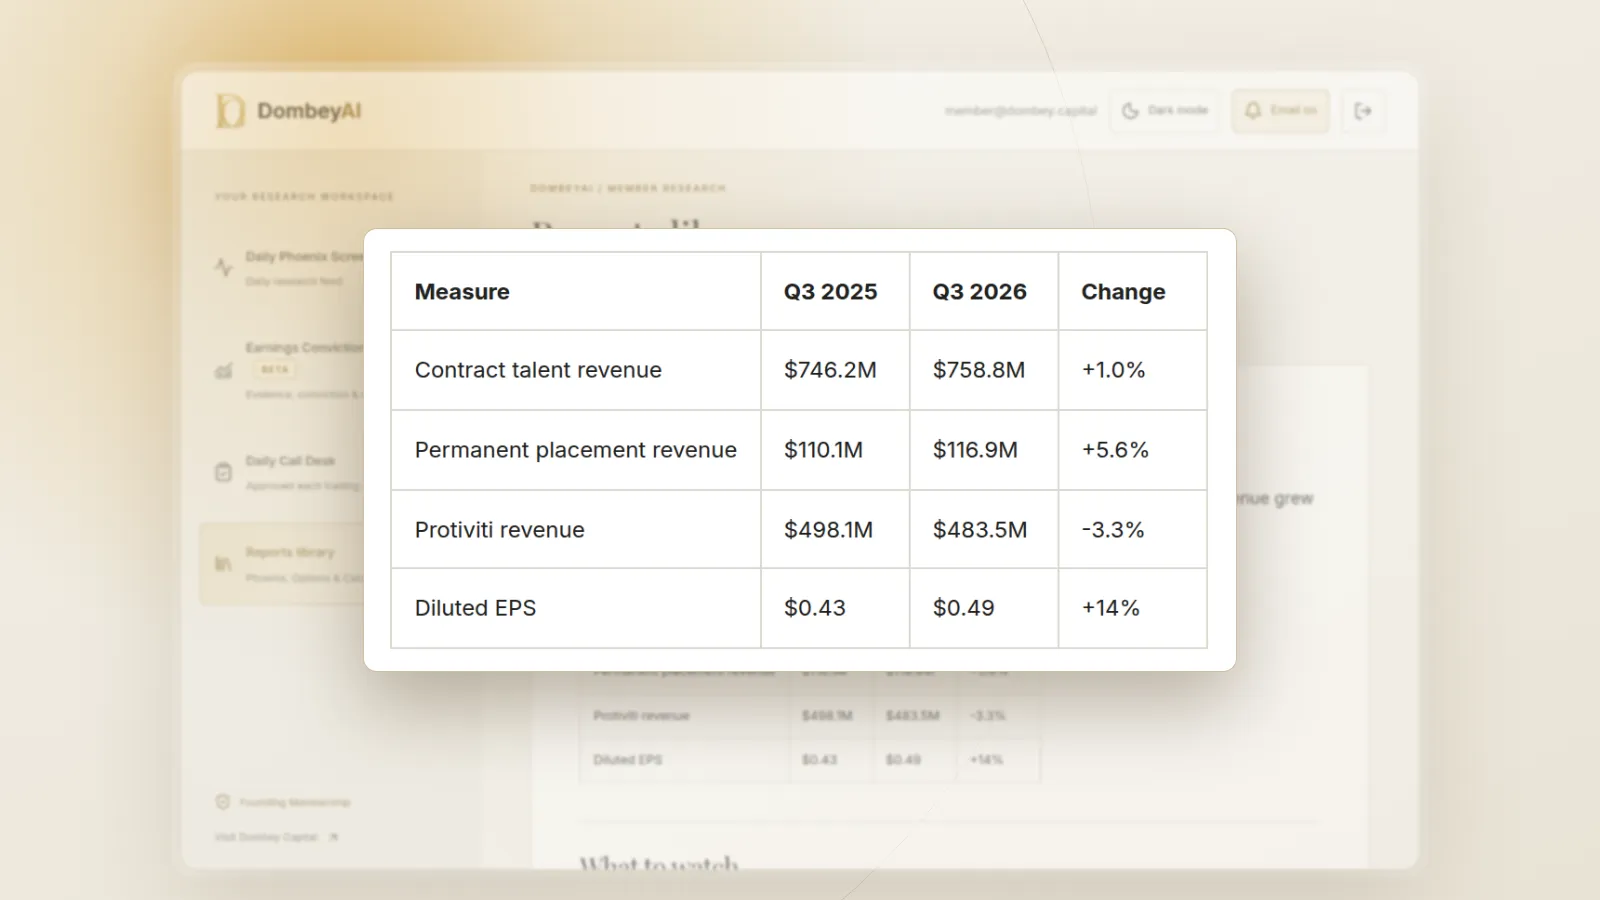Screen dimensions: 1600x900
Task: Click the +1.0% change value
Action: pyautogui.click(x=1113, y=370)
